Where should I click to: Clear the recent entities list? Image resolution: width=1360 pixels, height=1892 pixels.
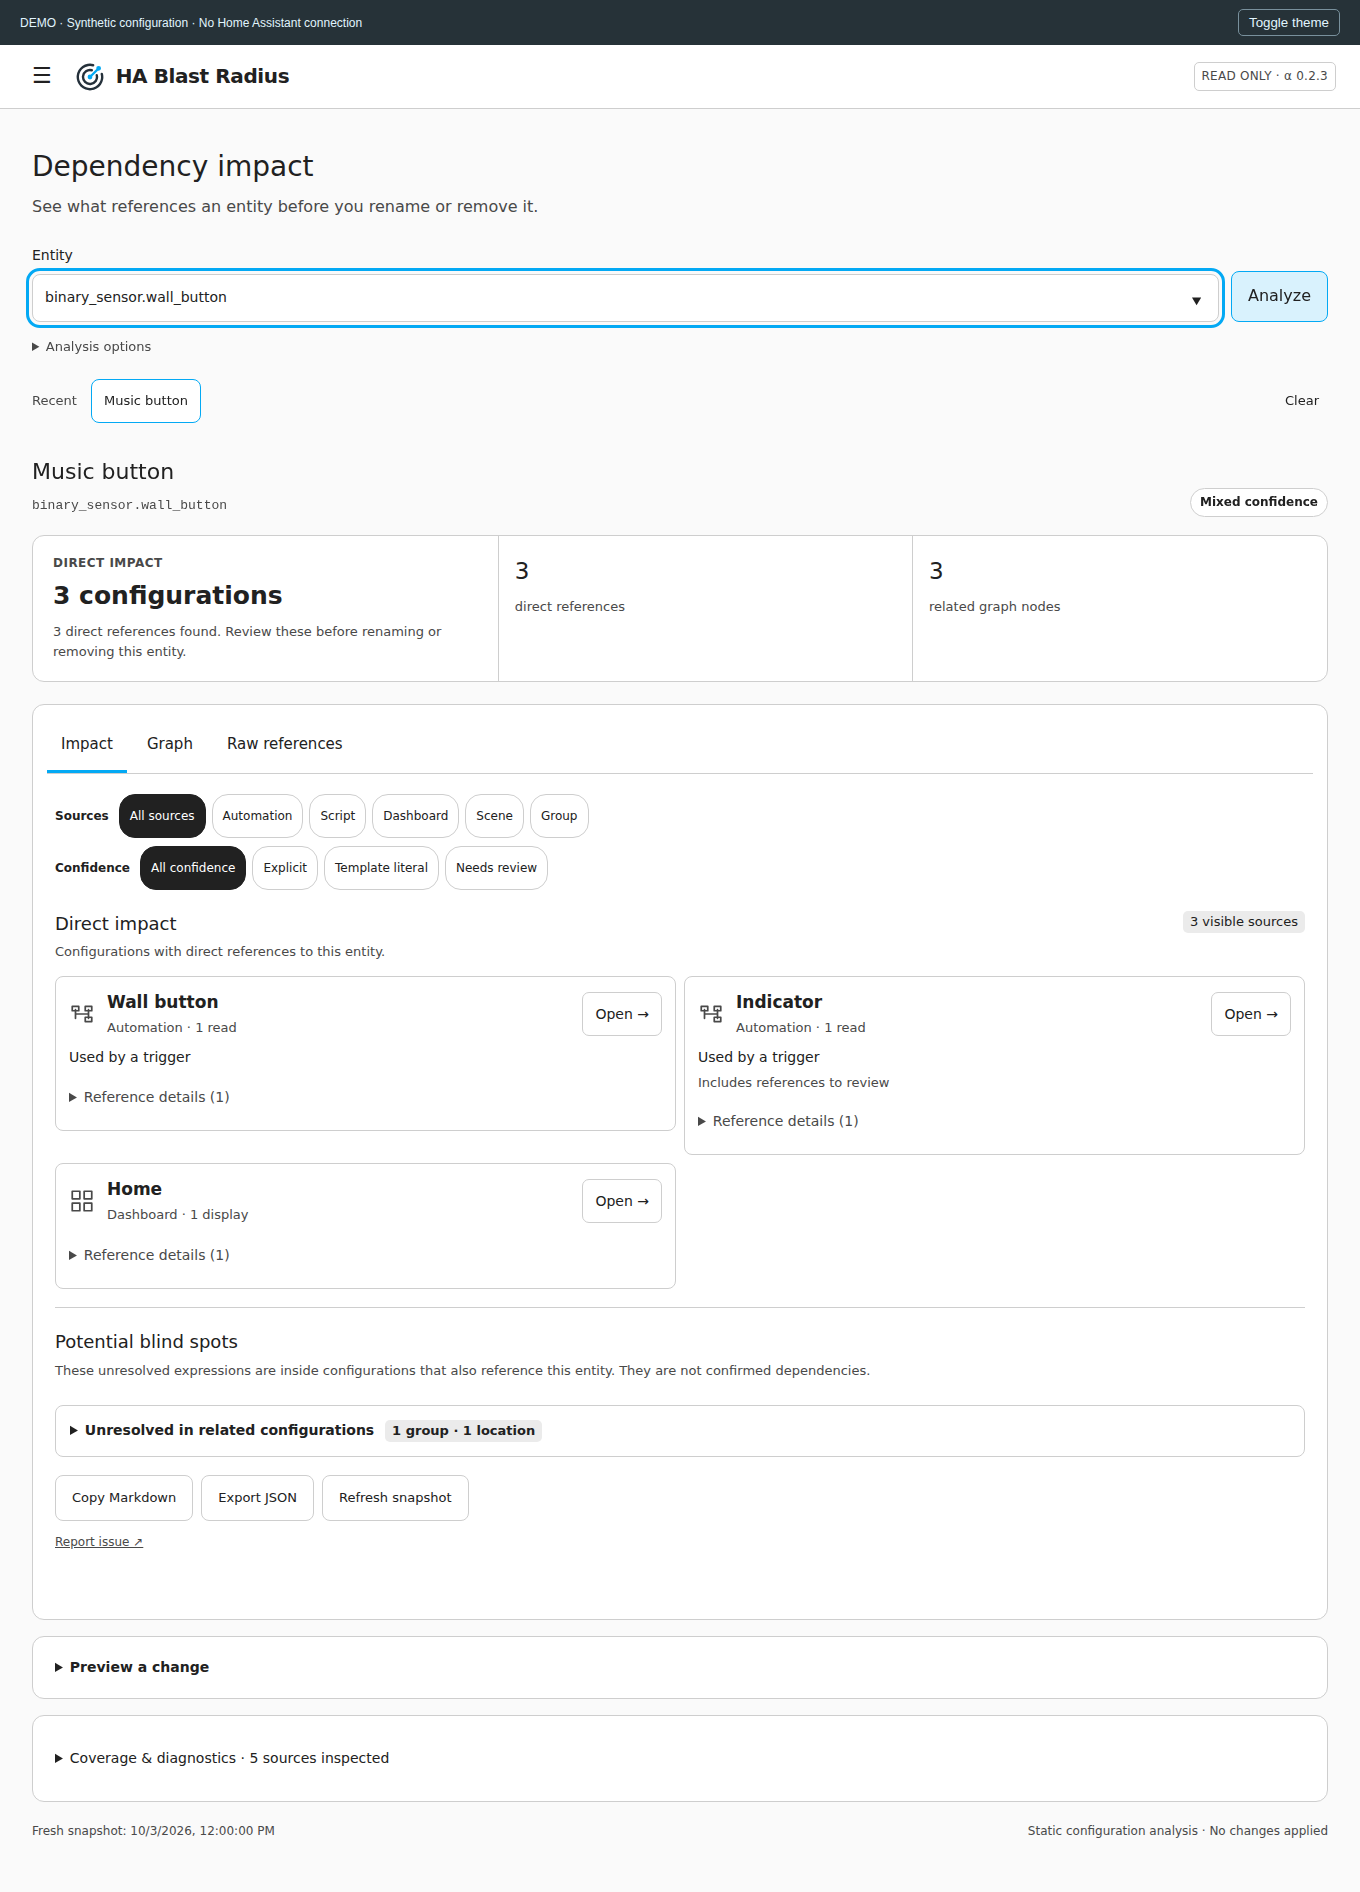[1302, 401]
